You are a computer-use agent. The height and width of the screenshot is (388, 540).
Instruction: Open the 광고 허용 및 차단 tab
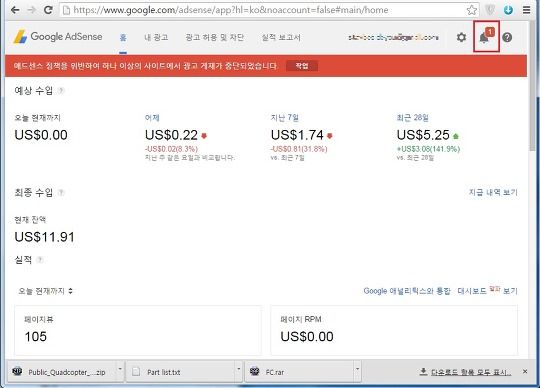click(215, 38)
